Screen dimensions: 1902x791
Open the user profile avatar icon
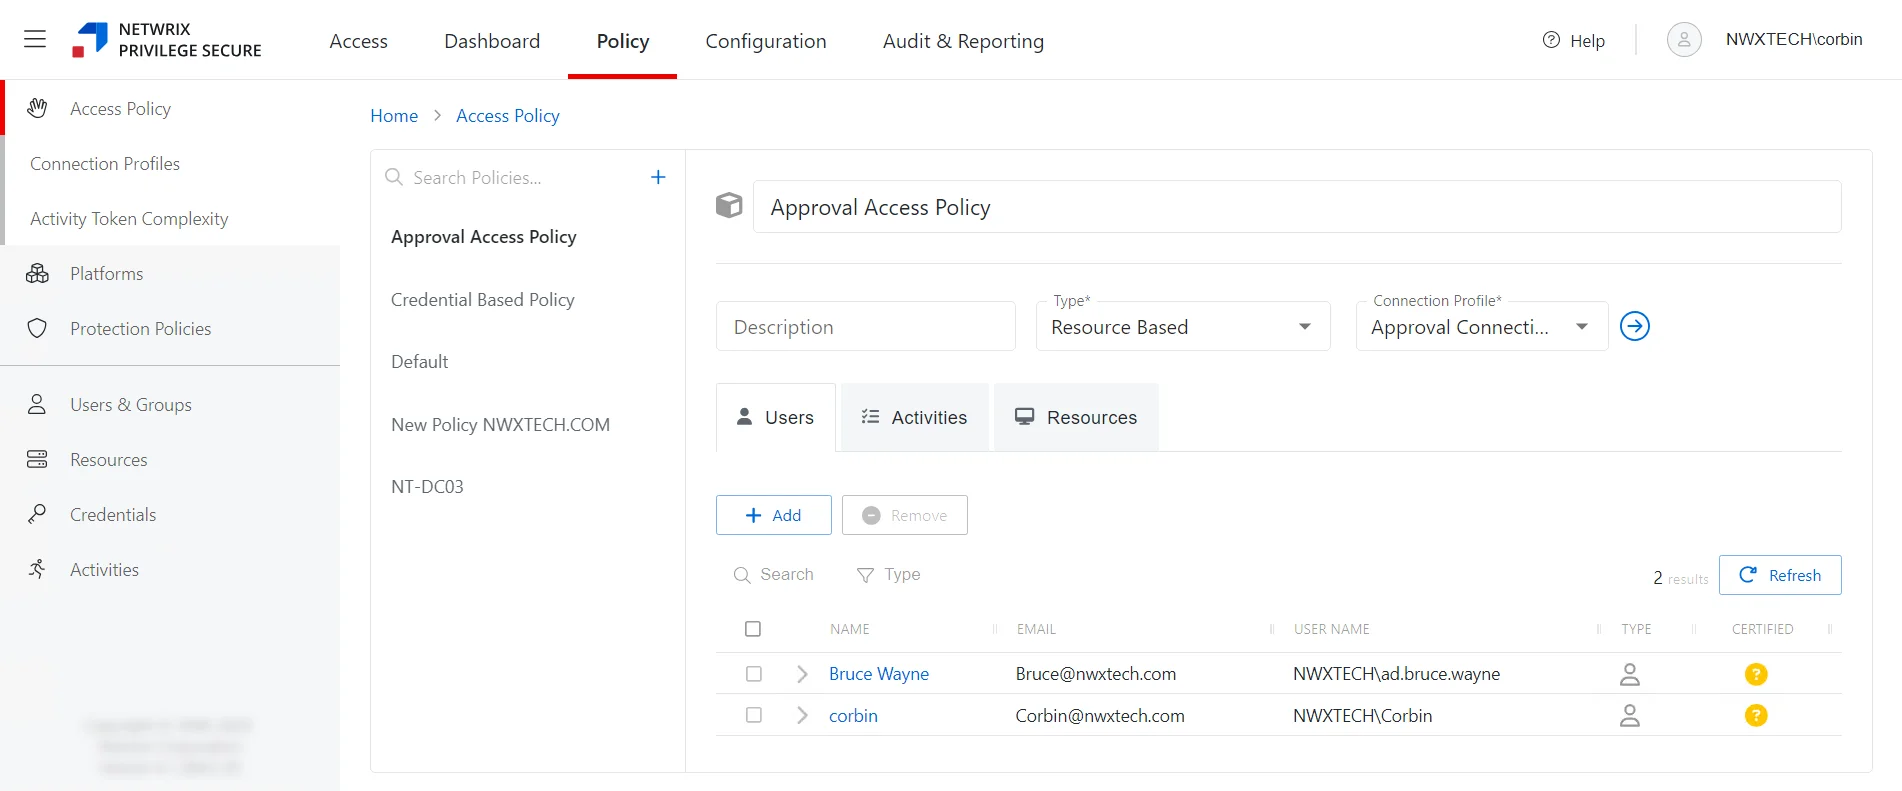1684,40
